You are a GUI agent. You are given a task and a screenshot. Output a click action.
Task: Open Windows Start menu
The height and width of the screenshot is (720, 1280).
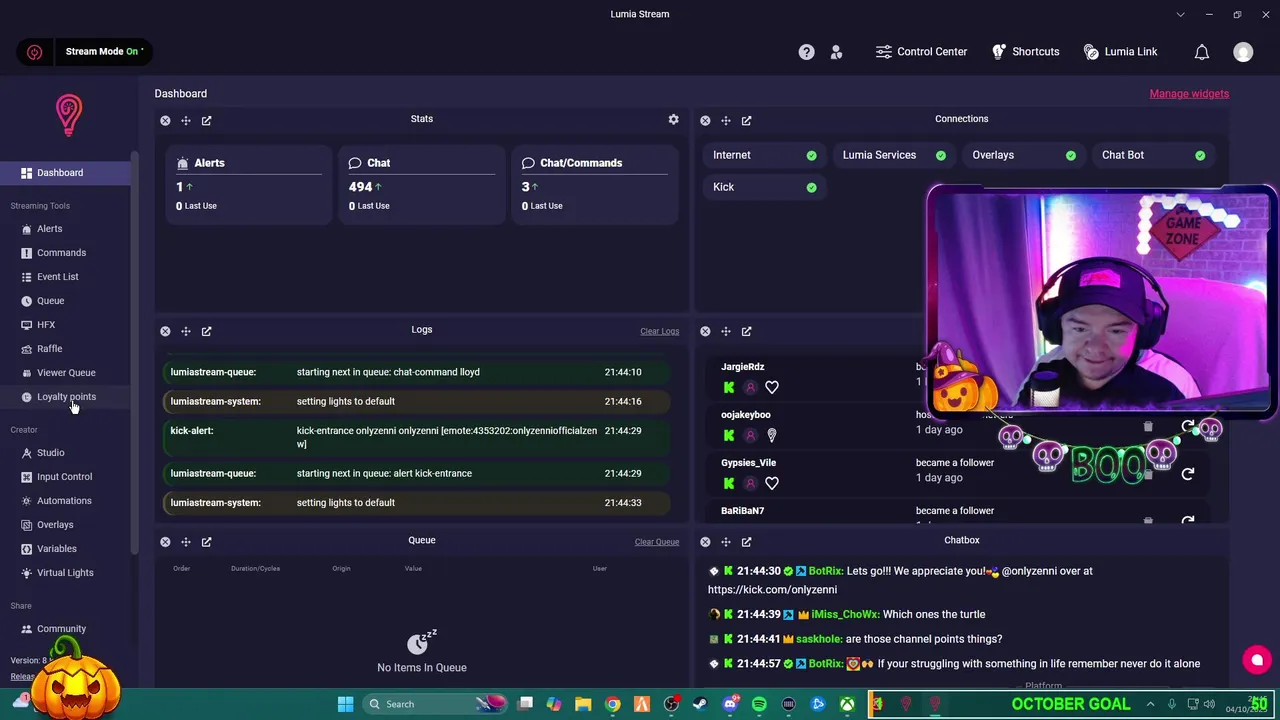point(345,704)
